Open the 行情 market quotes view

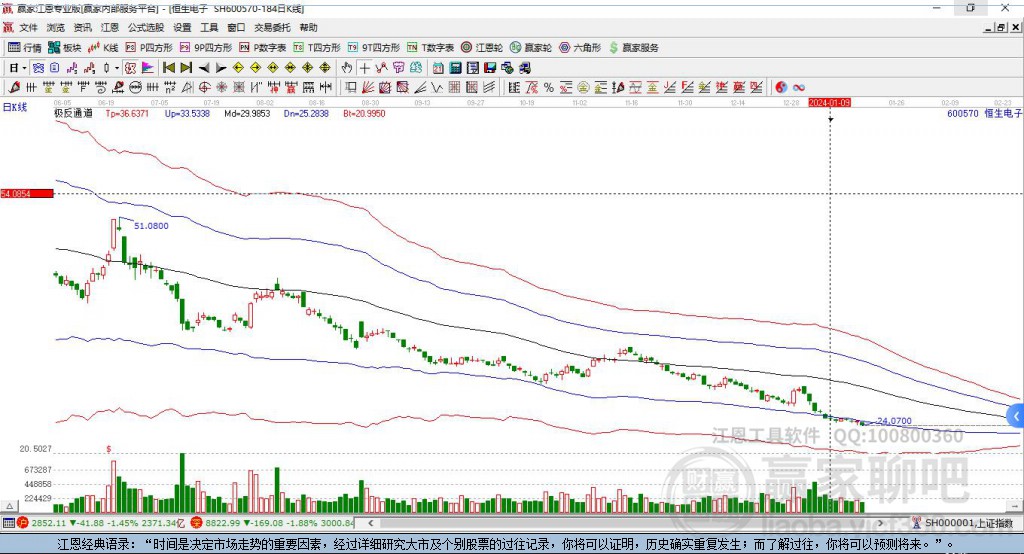(x=25, y=48)
